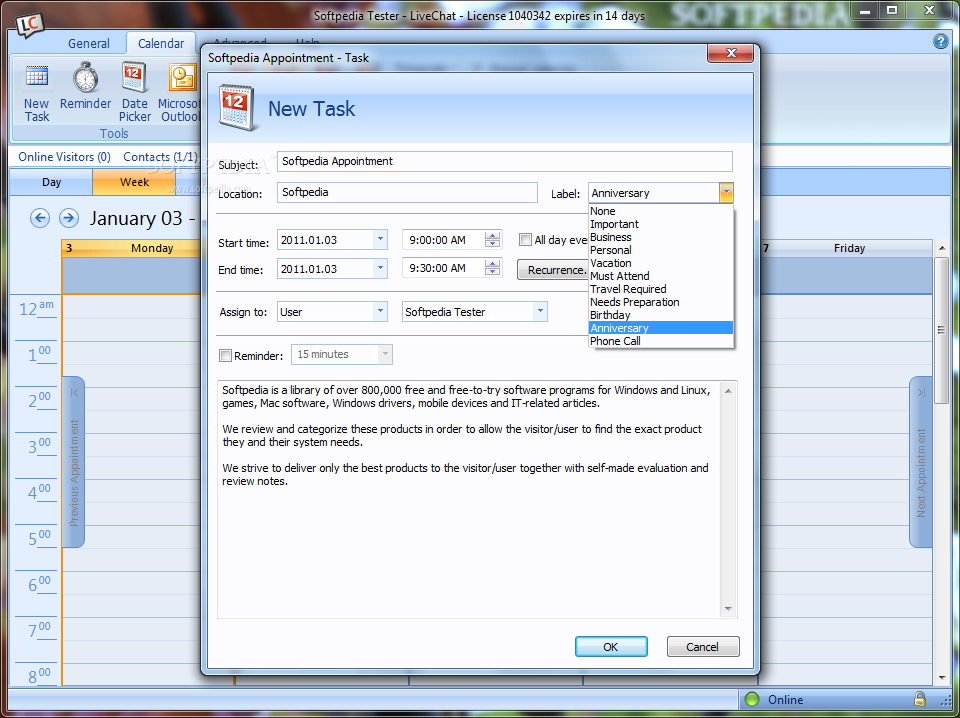Click the Next Appointment side button
The height and width of the screenshot is (718, 960).
(x=920, y=462)
